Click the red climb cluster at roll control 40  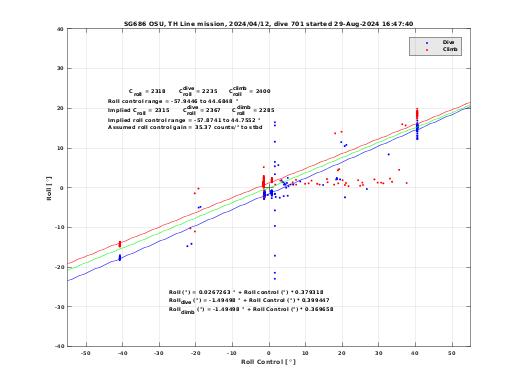click(x=417, y=114)
